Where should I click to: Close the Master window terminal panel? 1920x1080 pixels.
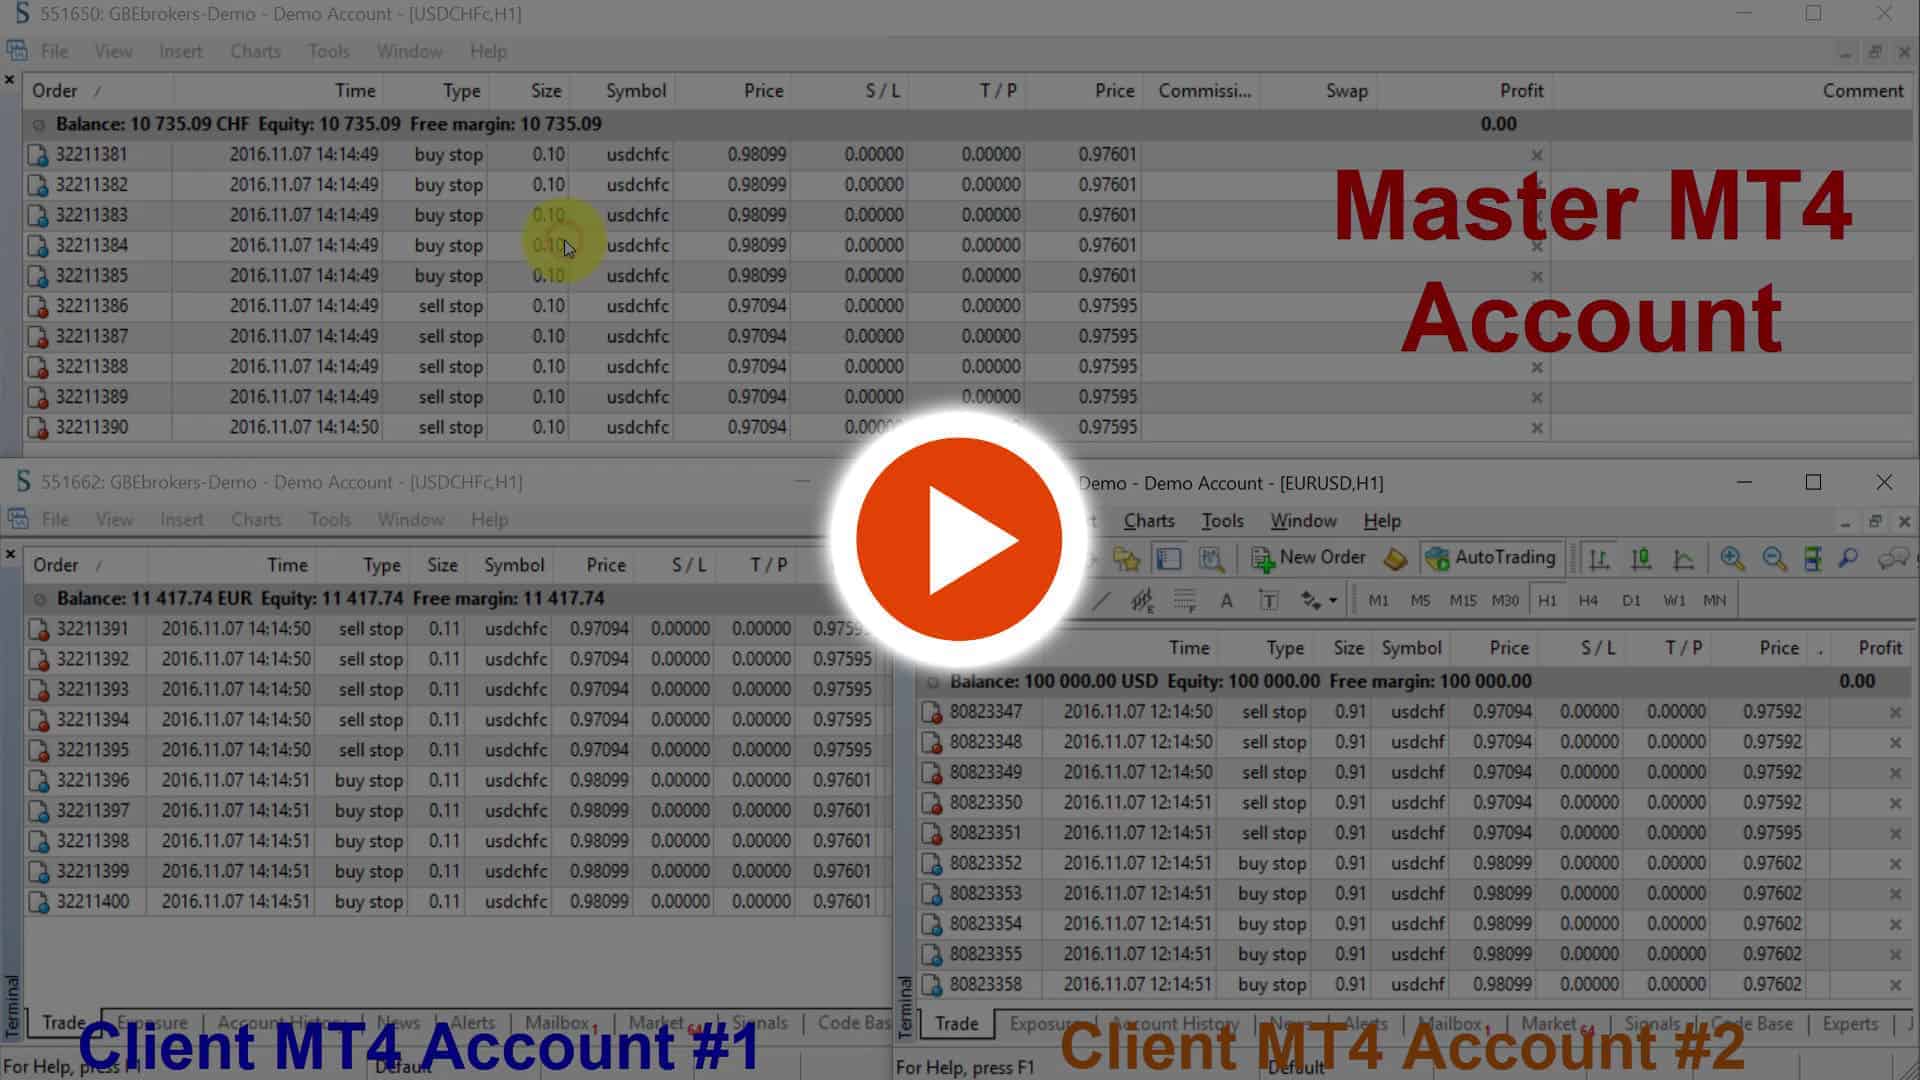10,79
